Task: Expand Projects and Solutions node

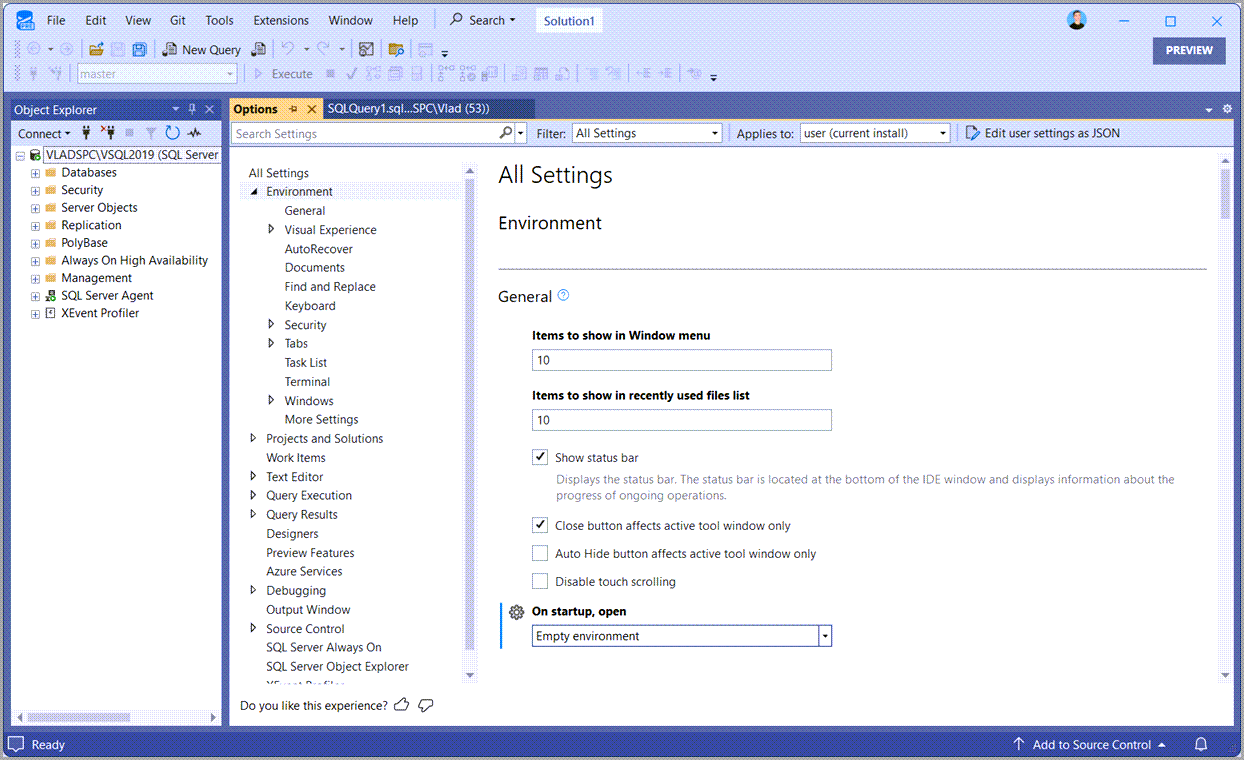Action: (x=253, y=438)
